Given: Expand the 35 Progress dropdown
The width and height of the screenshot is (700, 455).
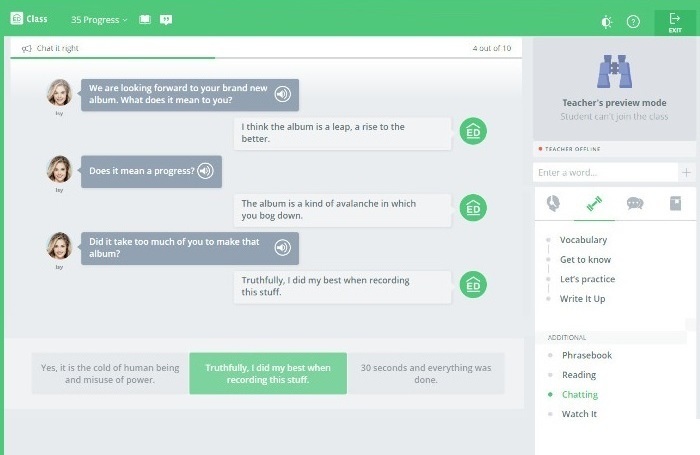Looking at the screenshot, I should [x=99, y=20].
